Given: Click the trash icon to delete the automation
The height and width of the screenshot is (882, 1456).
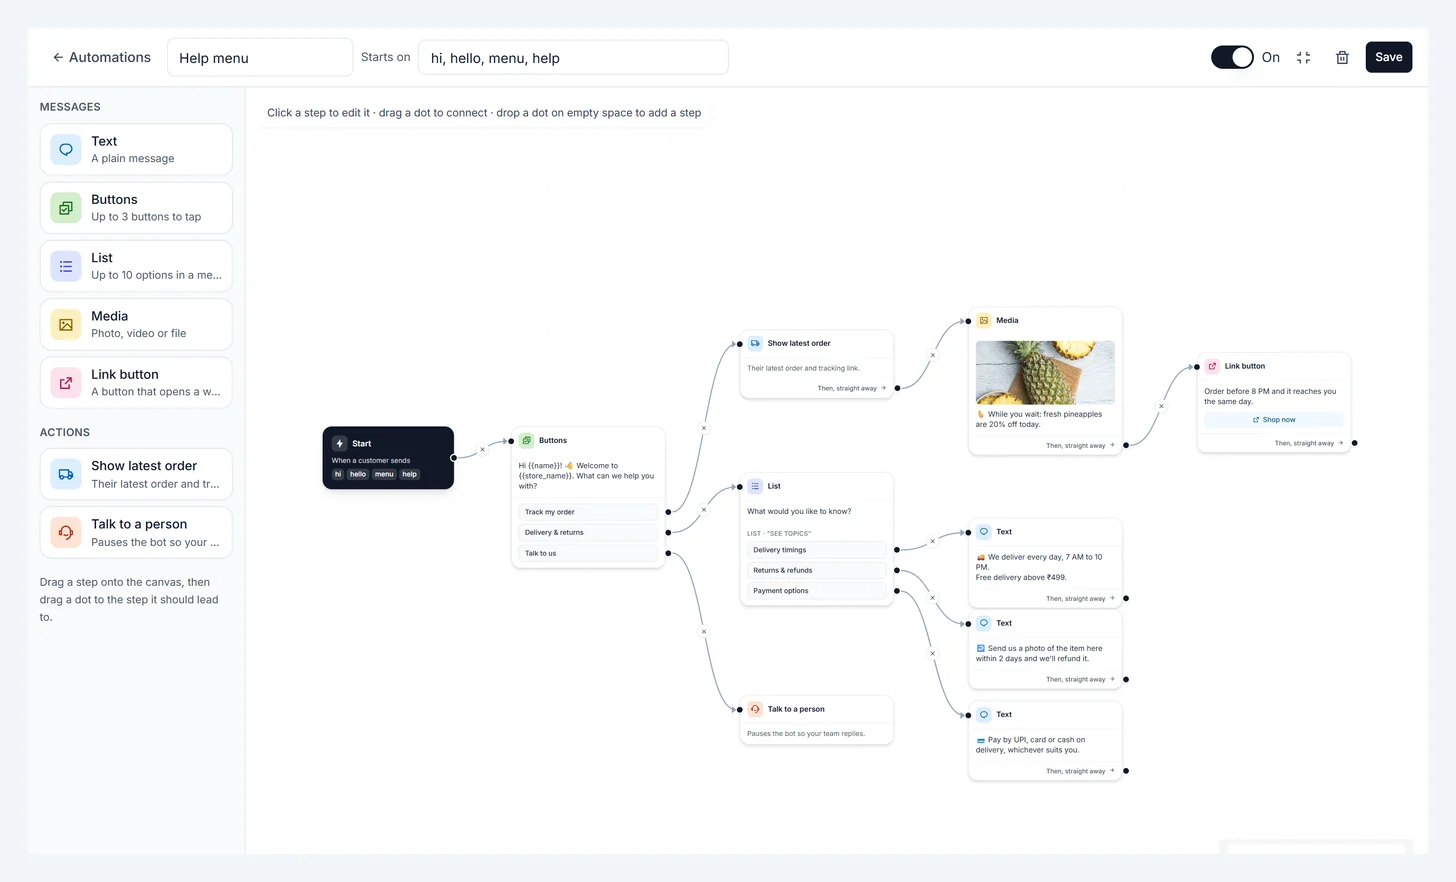Looking at the screenshot, I should pos(1342,58).
